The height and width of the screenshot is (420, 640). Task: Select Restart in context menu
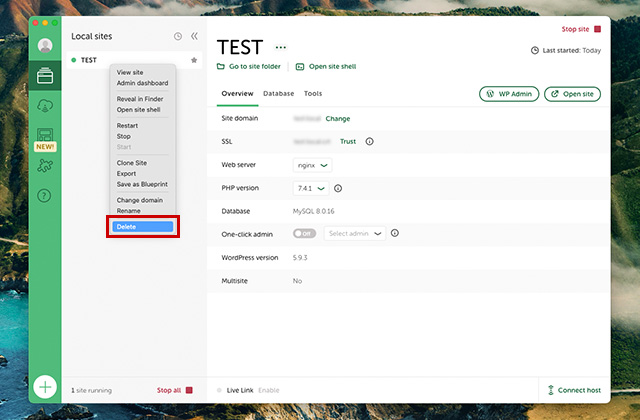pos(127,125)
